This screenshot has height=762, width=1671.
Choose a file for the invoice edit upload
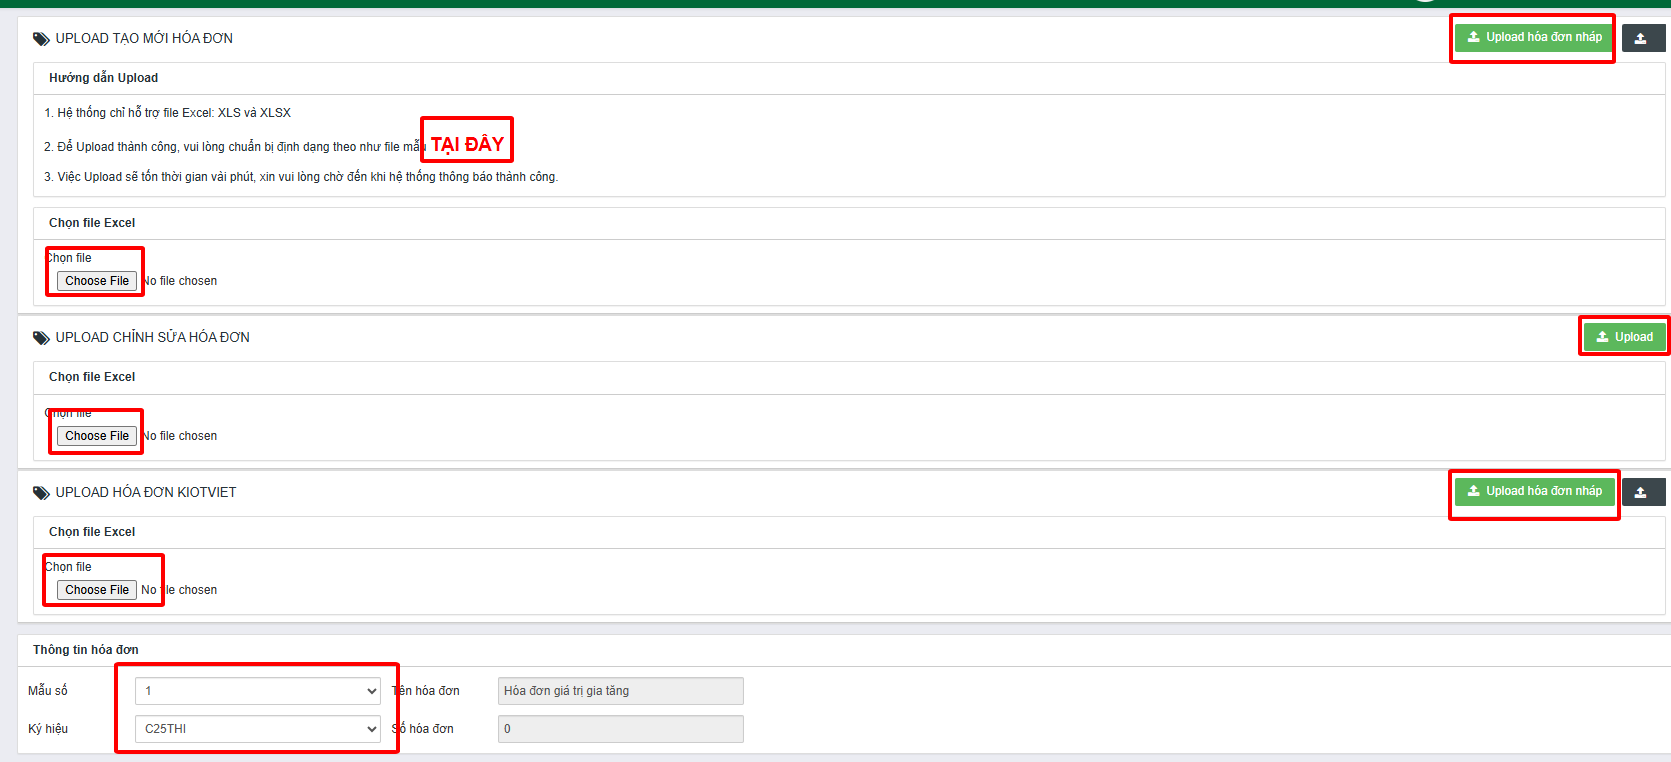(97, 436)
